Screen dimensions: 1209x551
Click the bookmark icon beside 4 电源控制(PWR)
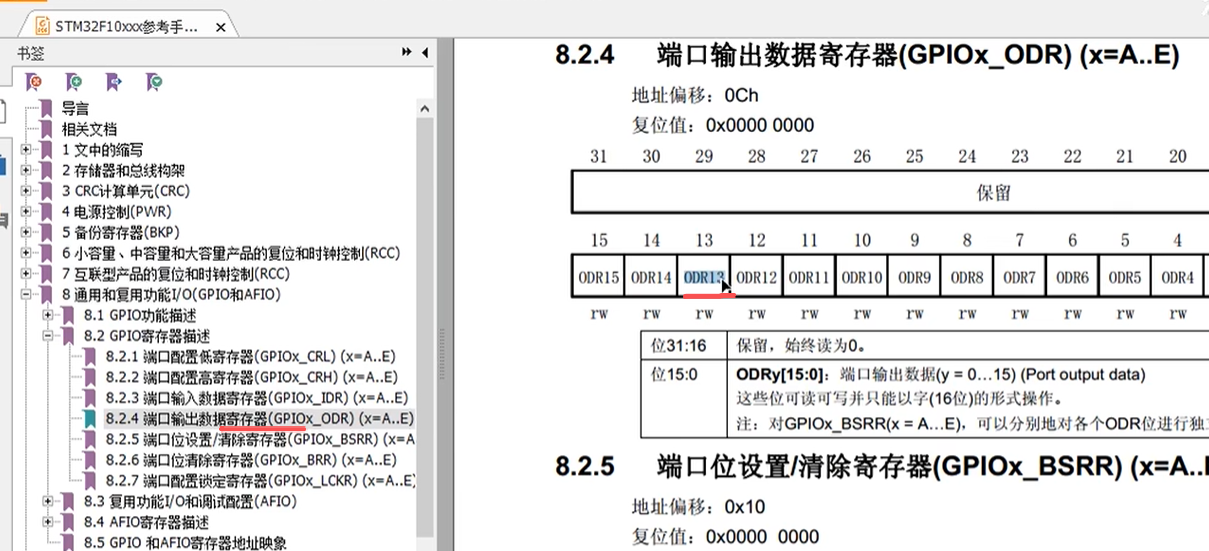tap(45, 212)
